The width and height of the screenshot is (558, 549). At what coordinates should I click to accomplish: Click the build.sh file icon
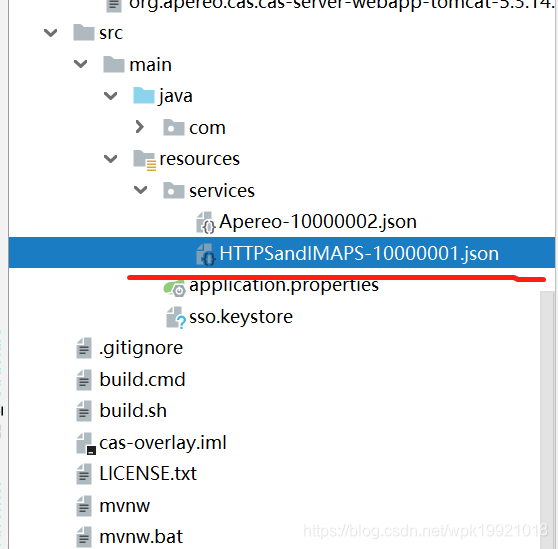click(84, 411)
